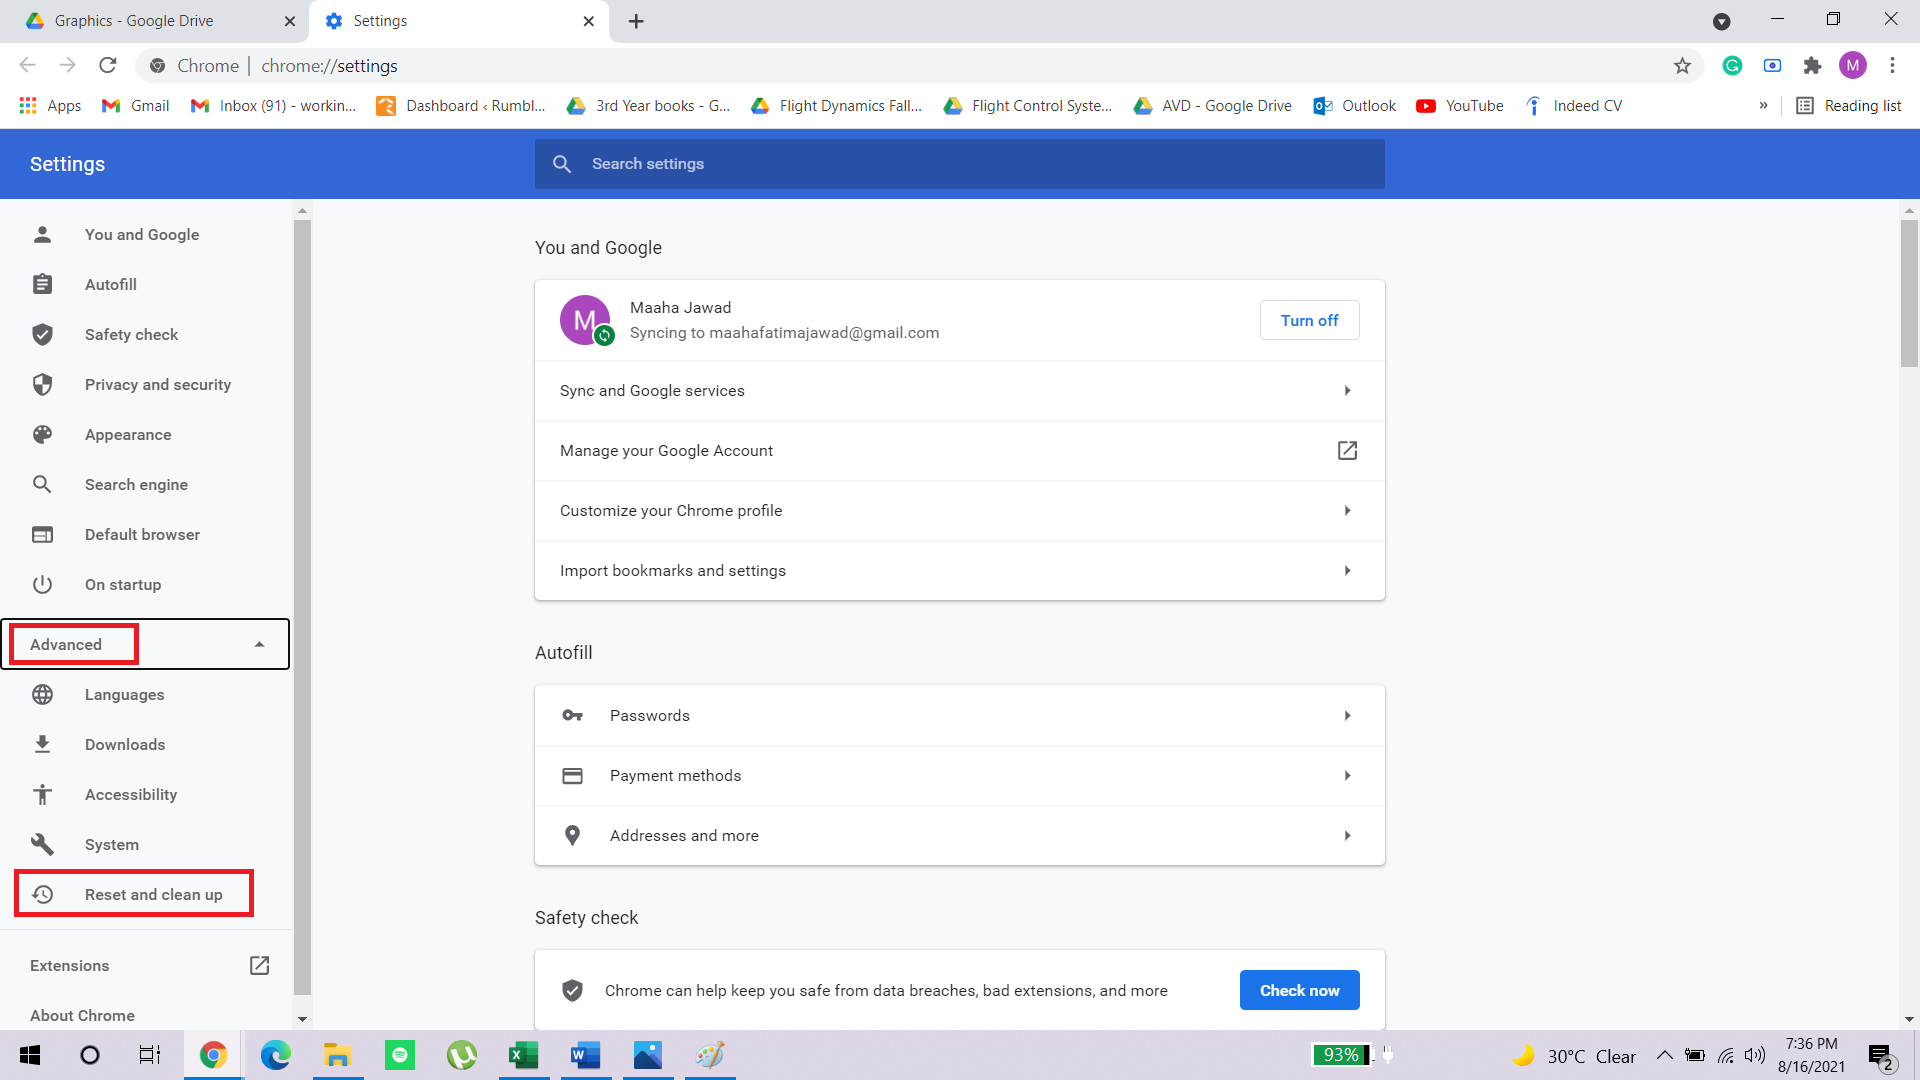Open the Outlook bookmark
1920x1080 pixels.
coord(1355,105)
